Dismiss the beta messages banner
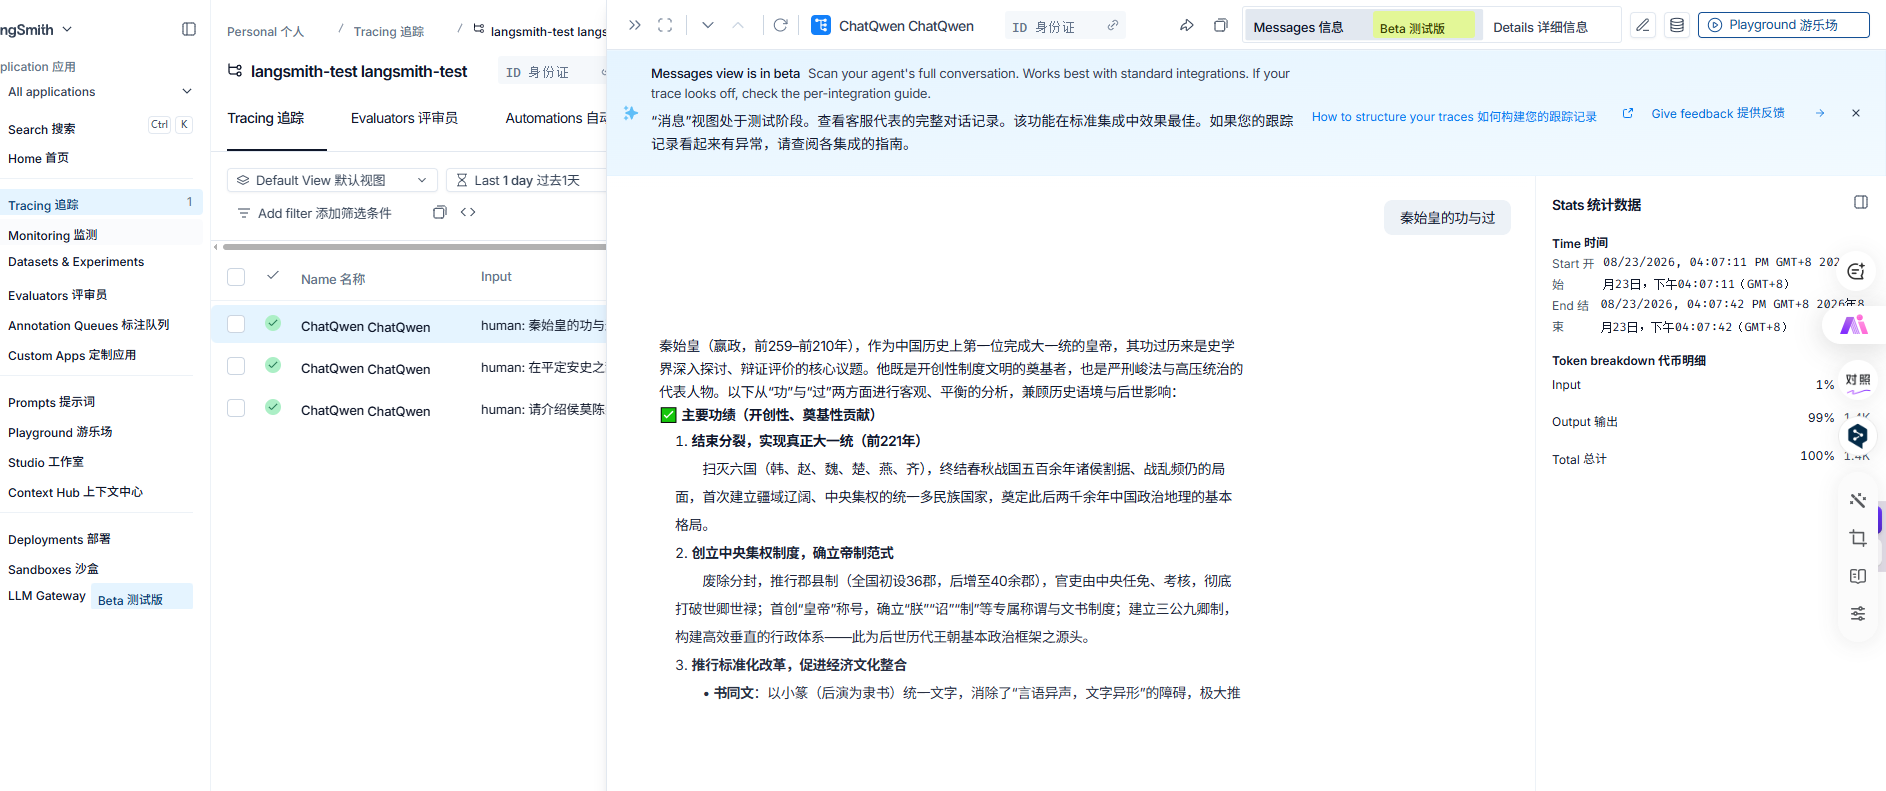This screenshot has height=791, width=1886. [x=1856, y=113]
